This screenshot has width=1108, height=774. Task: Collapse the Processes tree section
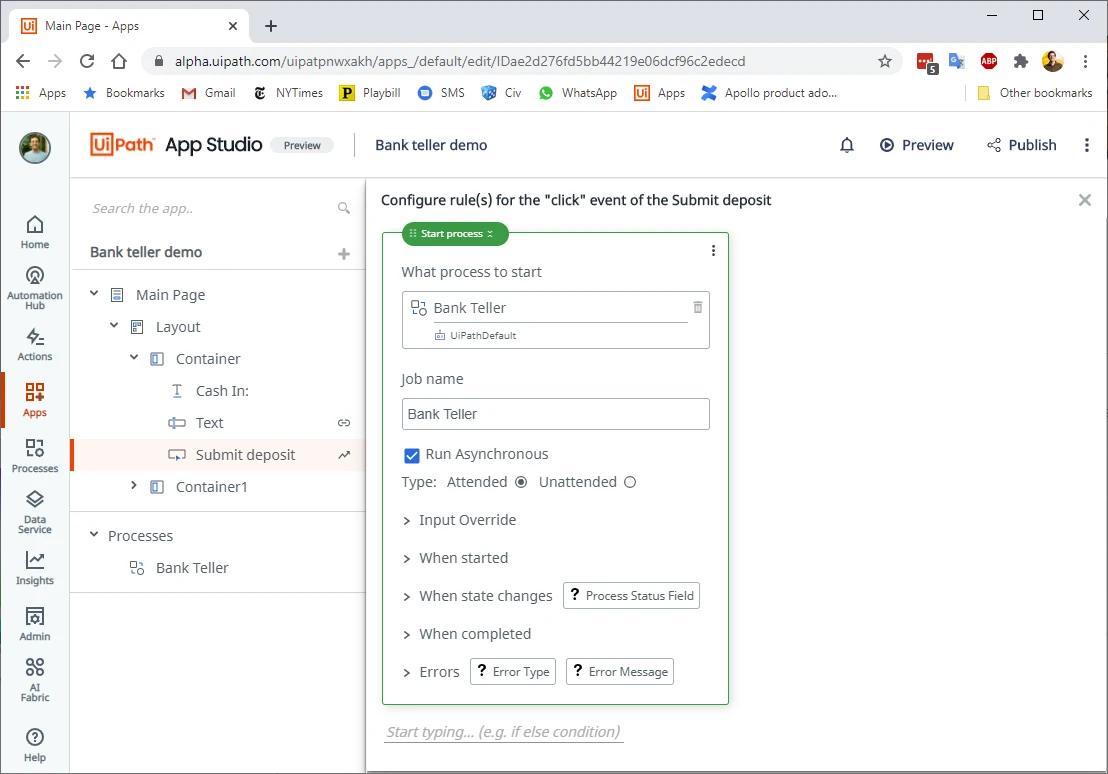(x=94, y=534)
